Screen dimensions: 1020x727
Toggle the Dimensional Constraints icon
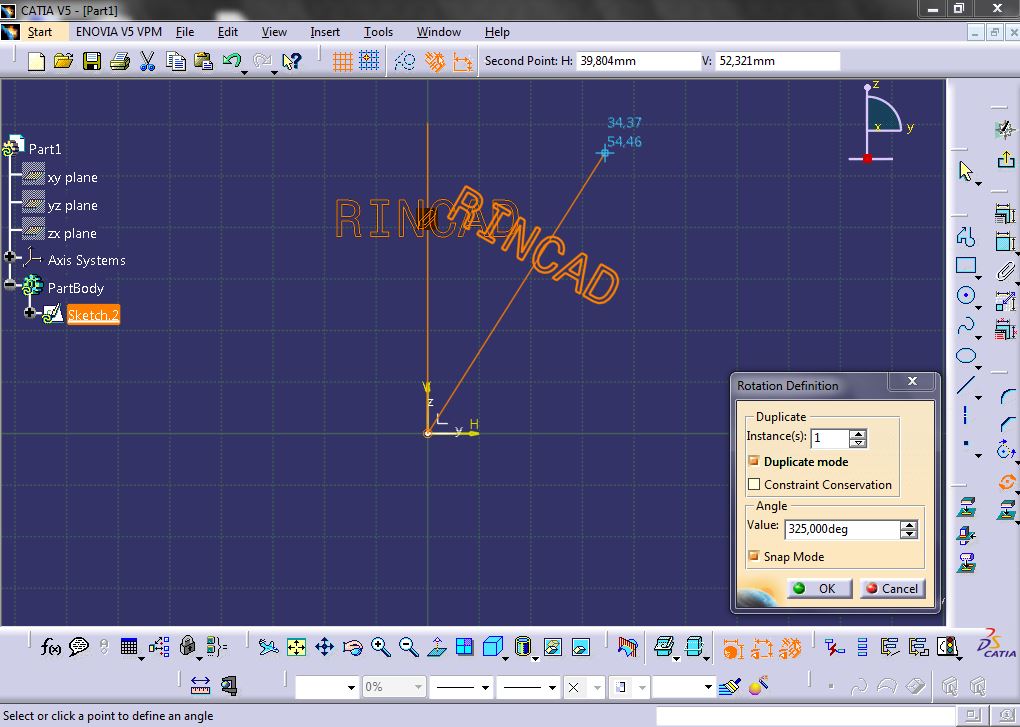pyautogui.click(x=463, y=62)
